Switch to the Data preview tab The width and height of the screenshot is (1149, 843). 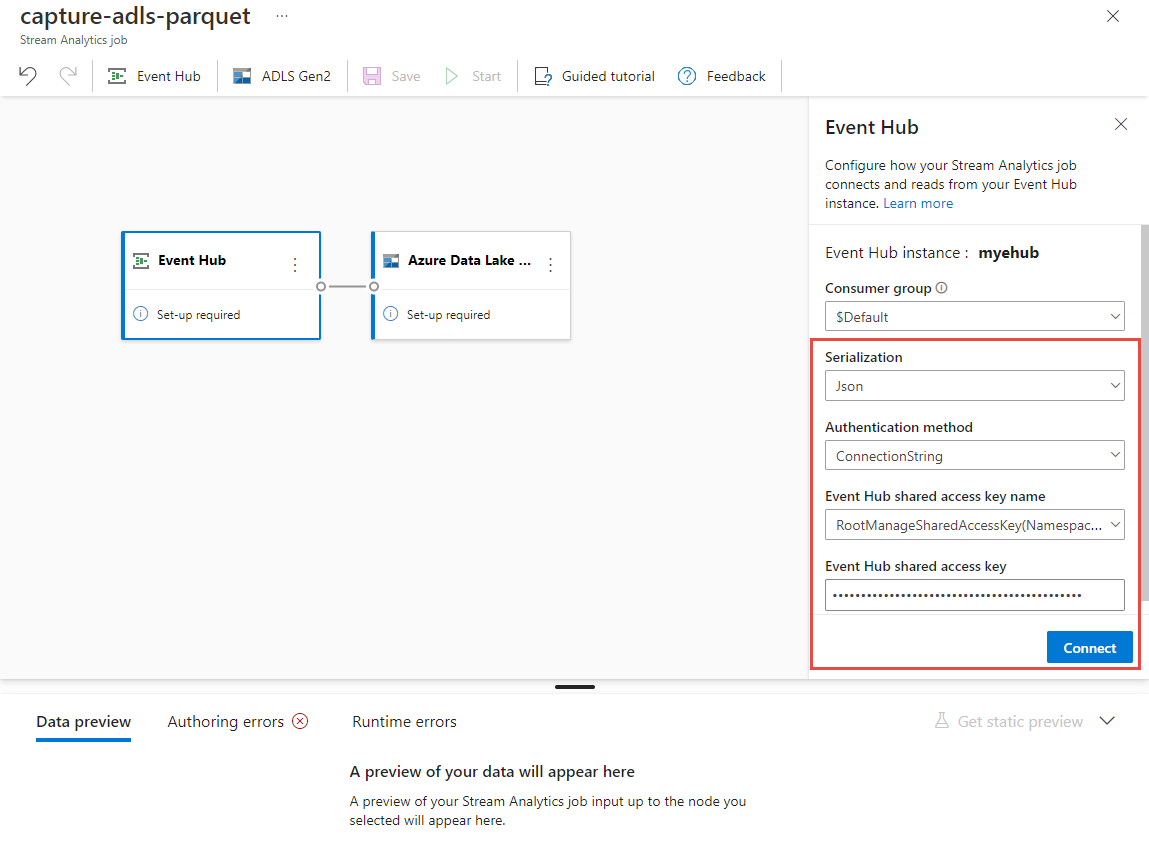[x=84, y=721]
